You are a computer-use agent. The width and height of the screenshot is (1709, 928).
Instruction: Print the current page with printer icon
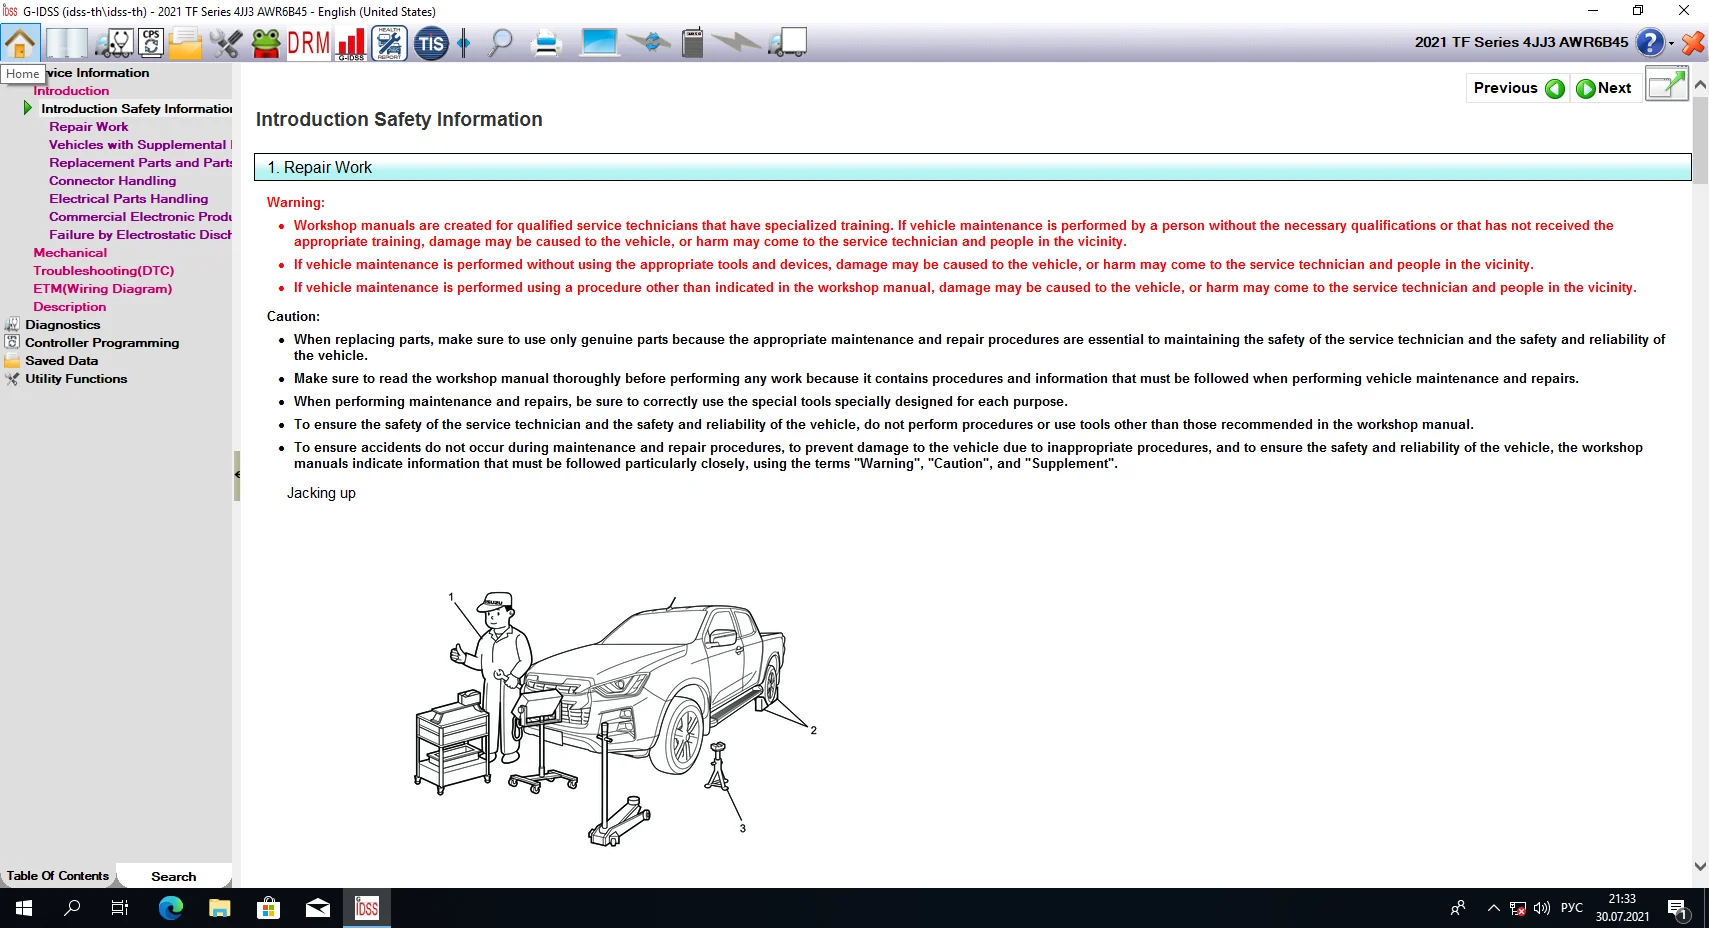[x=546, y=43]
